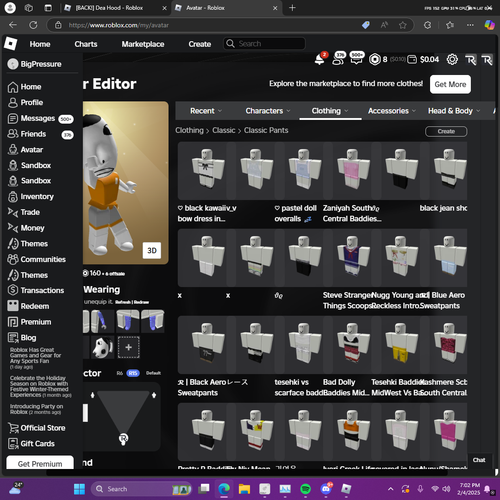500x500 pixels.
Task: Open friend requests icon in top bar
Action: point(339,59)
